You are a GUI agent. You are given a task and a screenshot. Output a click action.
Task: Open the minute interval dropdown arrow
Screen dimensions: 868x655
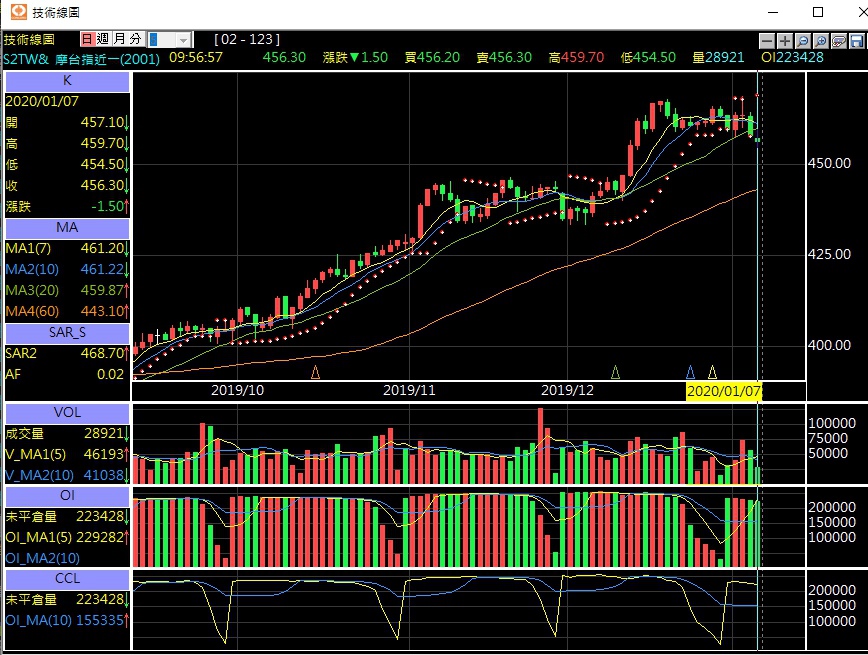pos(183,40)
